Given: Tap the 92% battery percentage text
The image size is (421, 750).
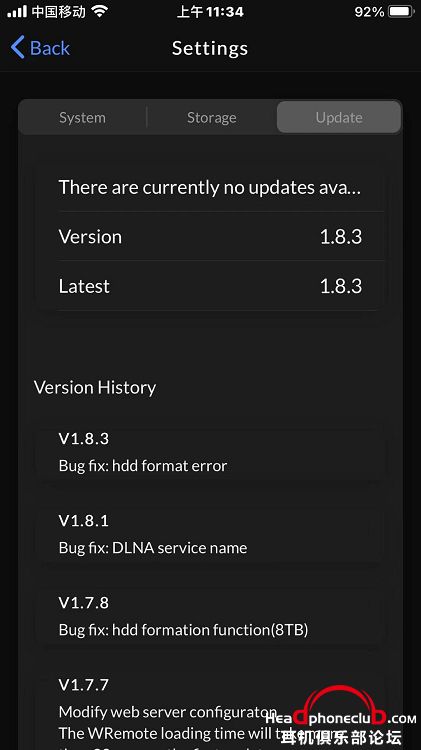Looking at the screenshot, I should (x=369, y=11).
